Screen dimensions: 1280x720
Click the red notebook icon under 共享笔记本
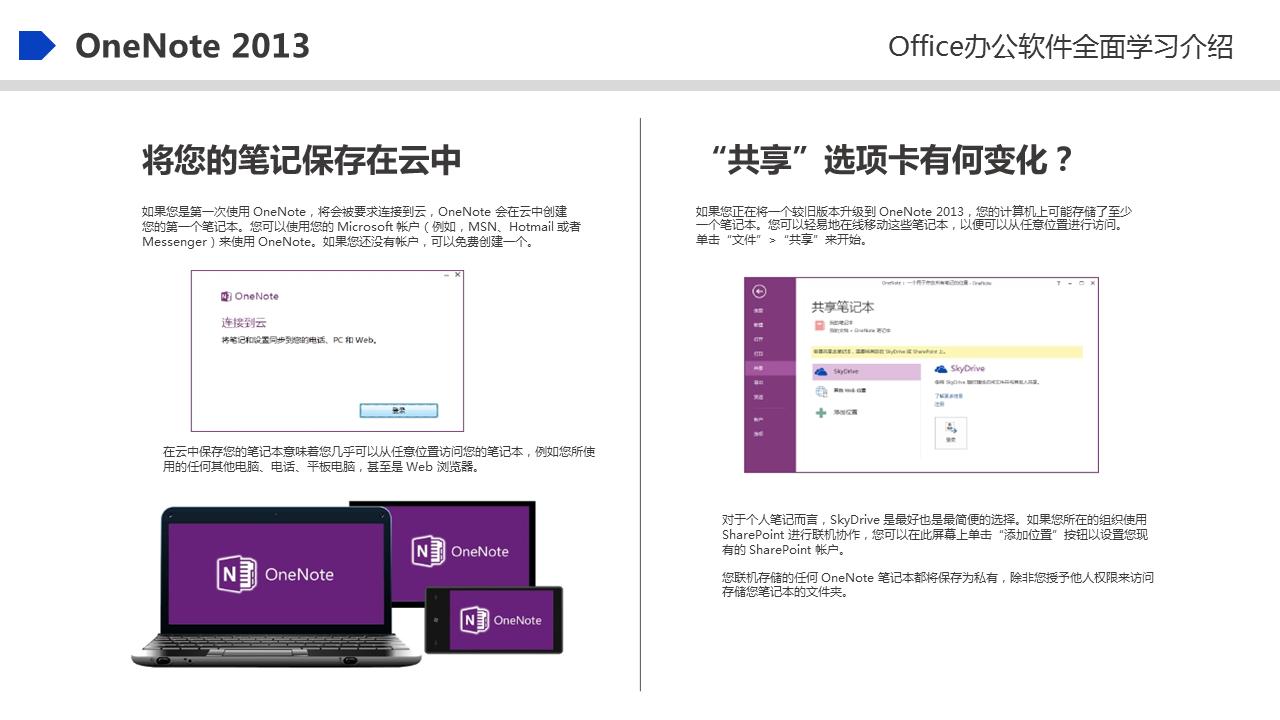click(x=819, y=325)
